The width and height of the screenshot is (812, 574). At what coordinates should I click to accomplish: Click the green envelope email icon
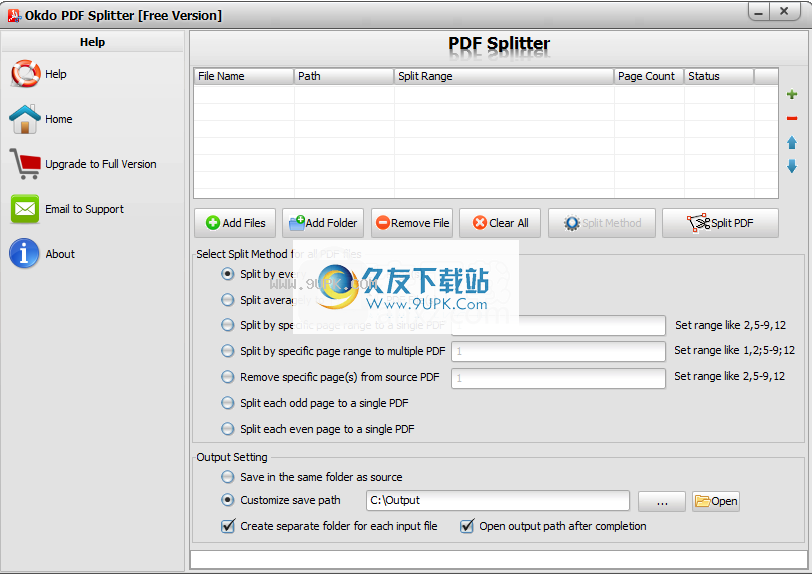(25, 209)
